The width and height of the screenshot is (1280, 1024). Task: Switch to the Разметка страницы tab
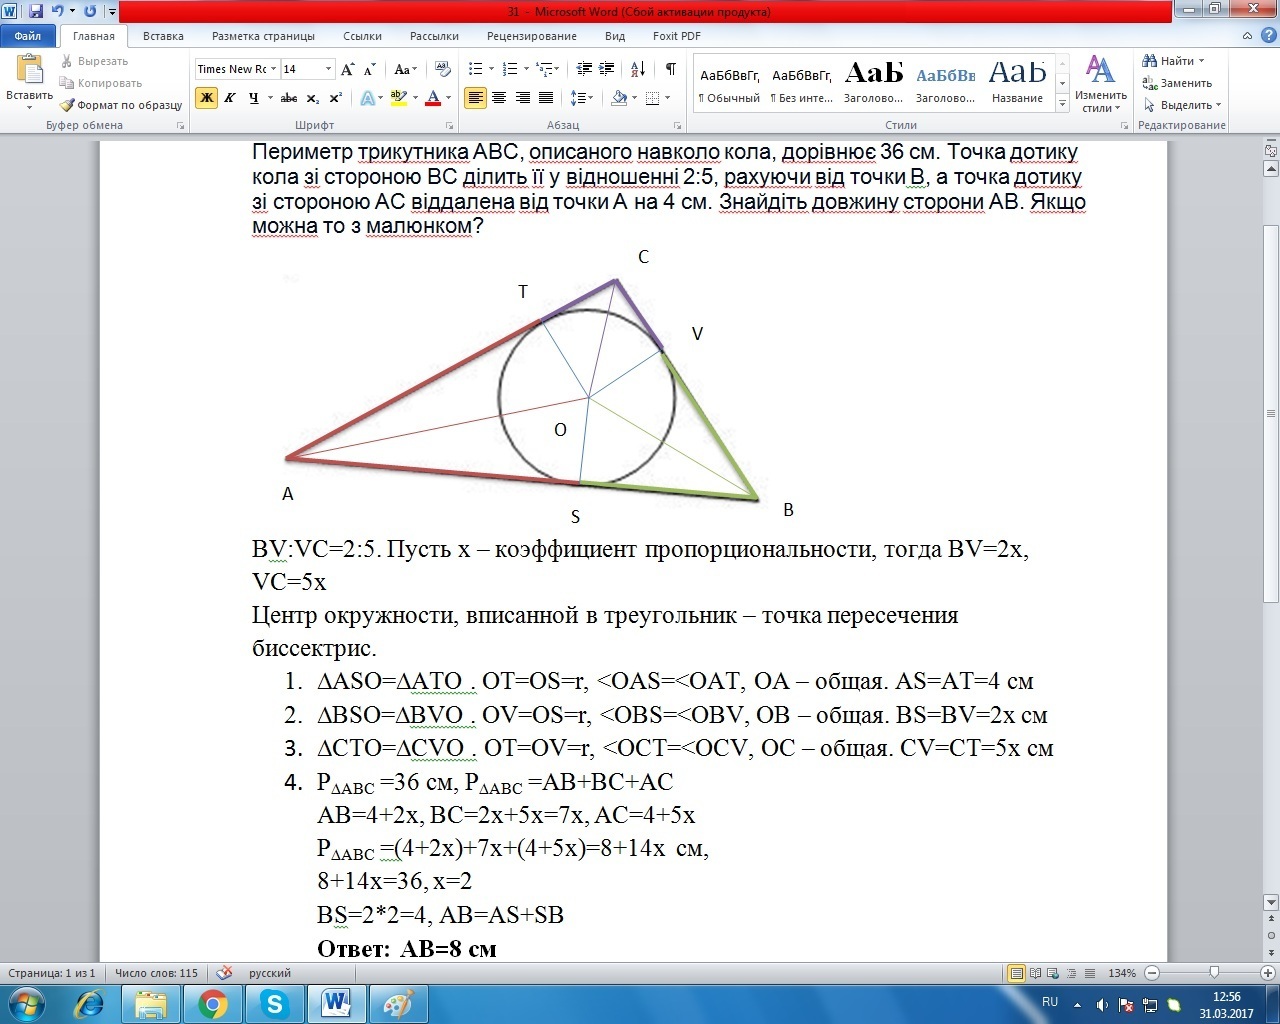263,36
